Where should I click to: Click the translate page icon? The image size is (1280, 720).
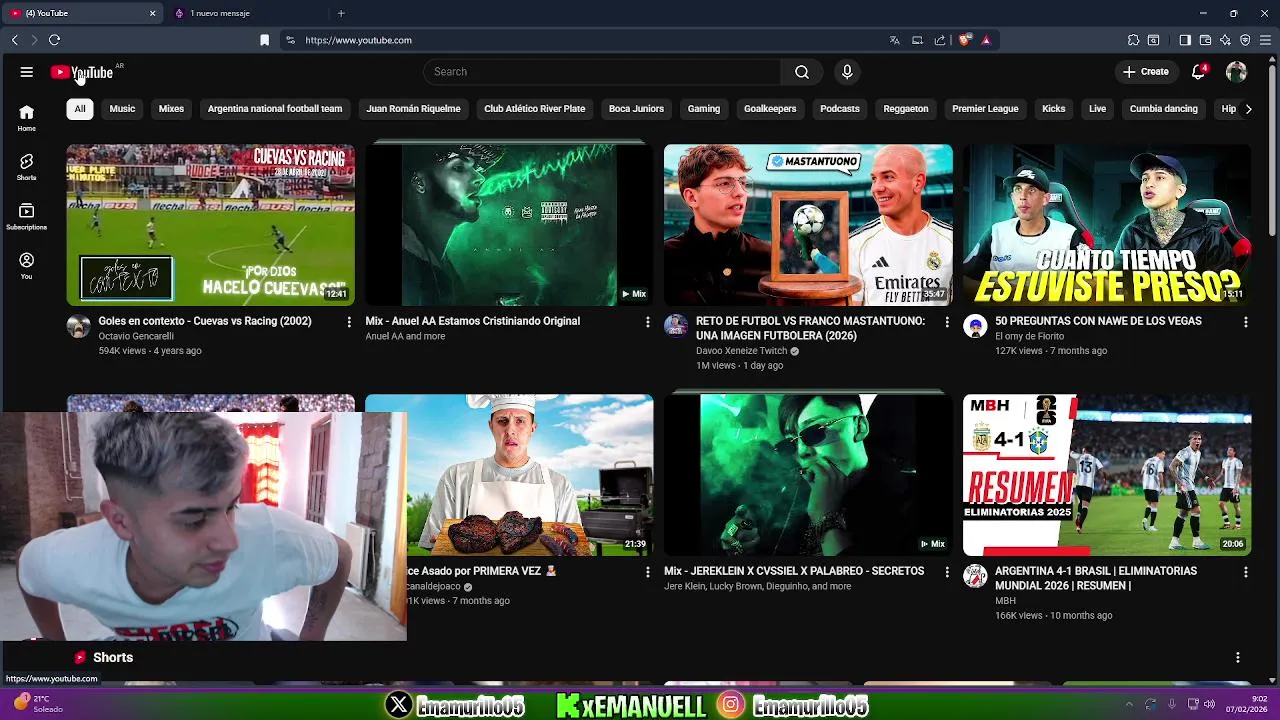(894, 40)
